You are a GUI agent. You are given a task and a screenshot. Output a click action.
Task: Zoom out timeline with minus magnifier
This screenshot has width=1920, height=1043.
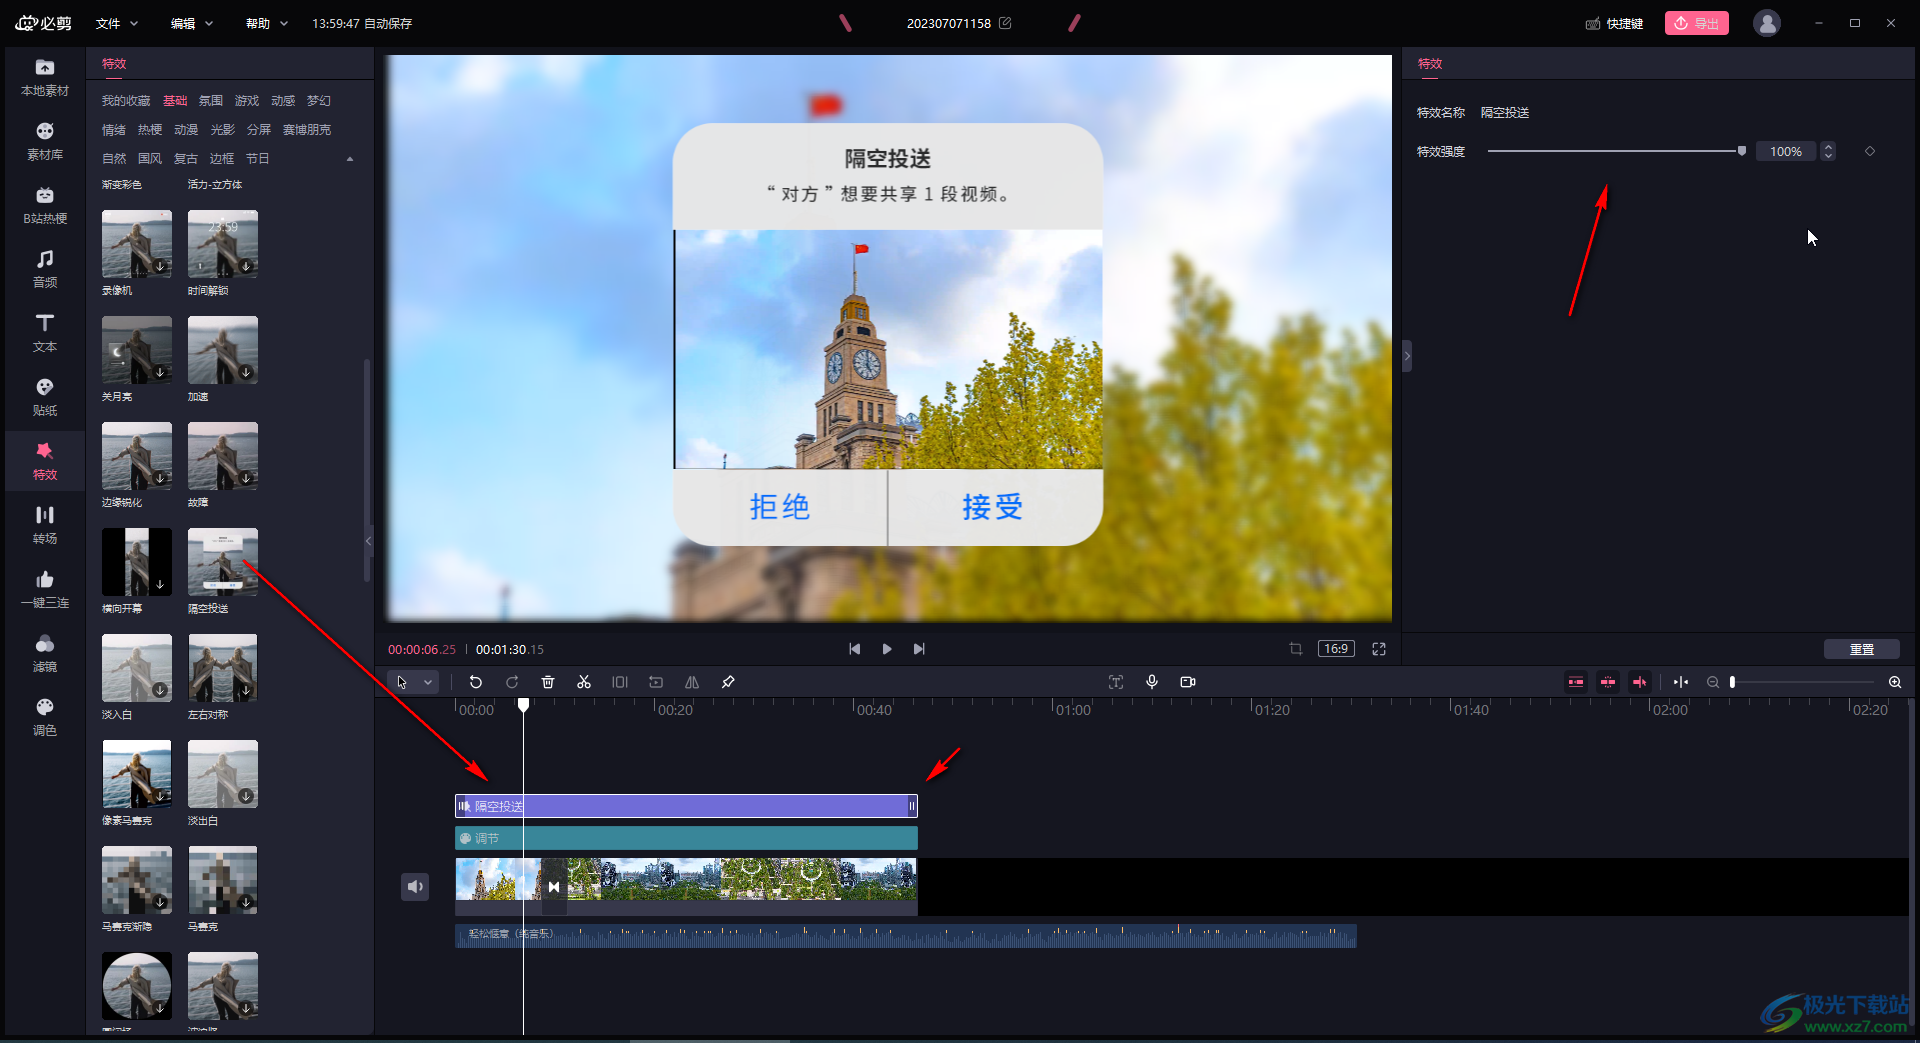click(x=1713, y=682)
